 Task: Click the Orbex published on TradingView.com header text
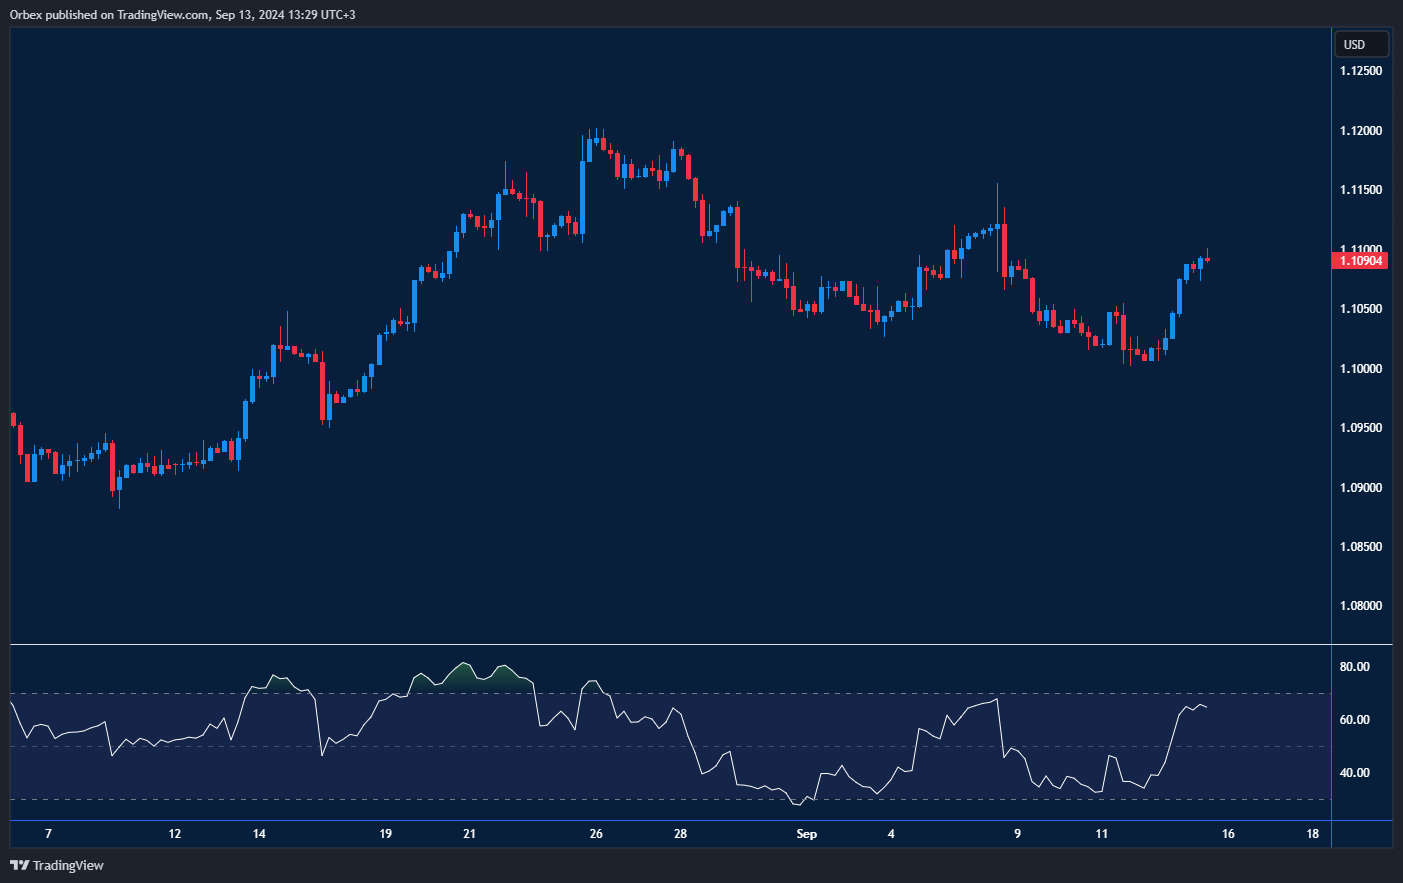pos(182,14)
